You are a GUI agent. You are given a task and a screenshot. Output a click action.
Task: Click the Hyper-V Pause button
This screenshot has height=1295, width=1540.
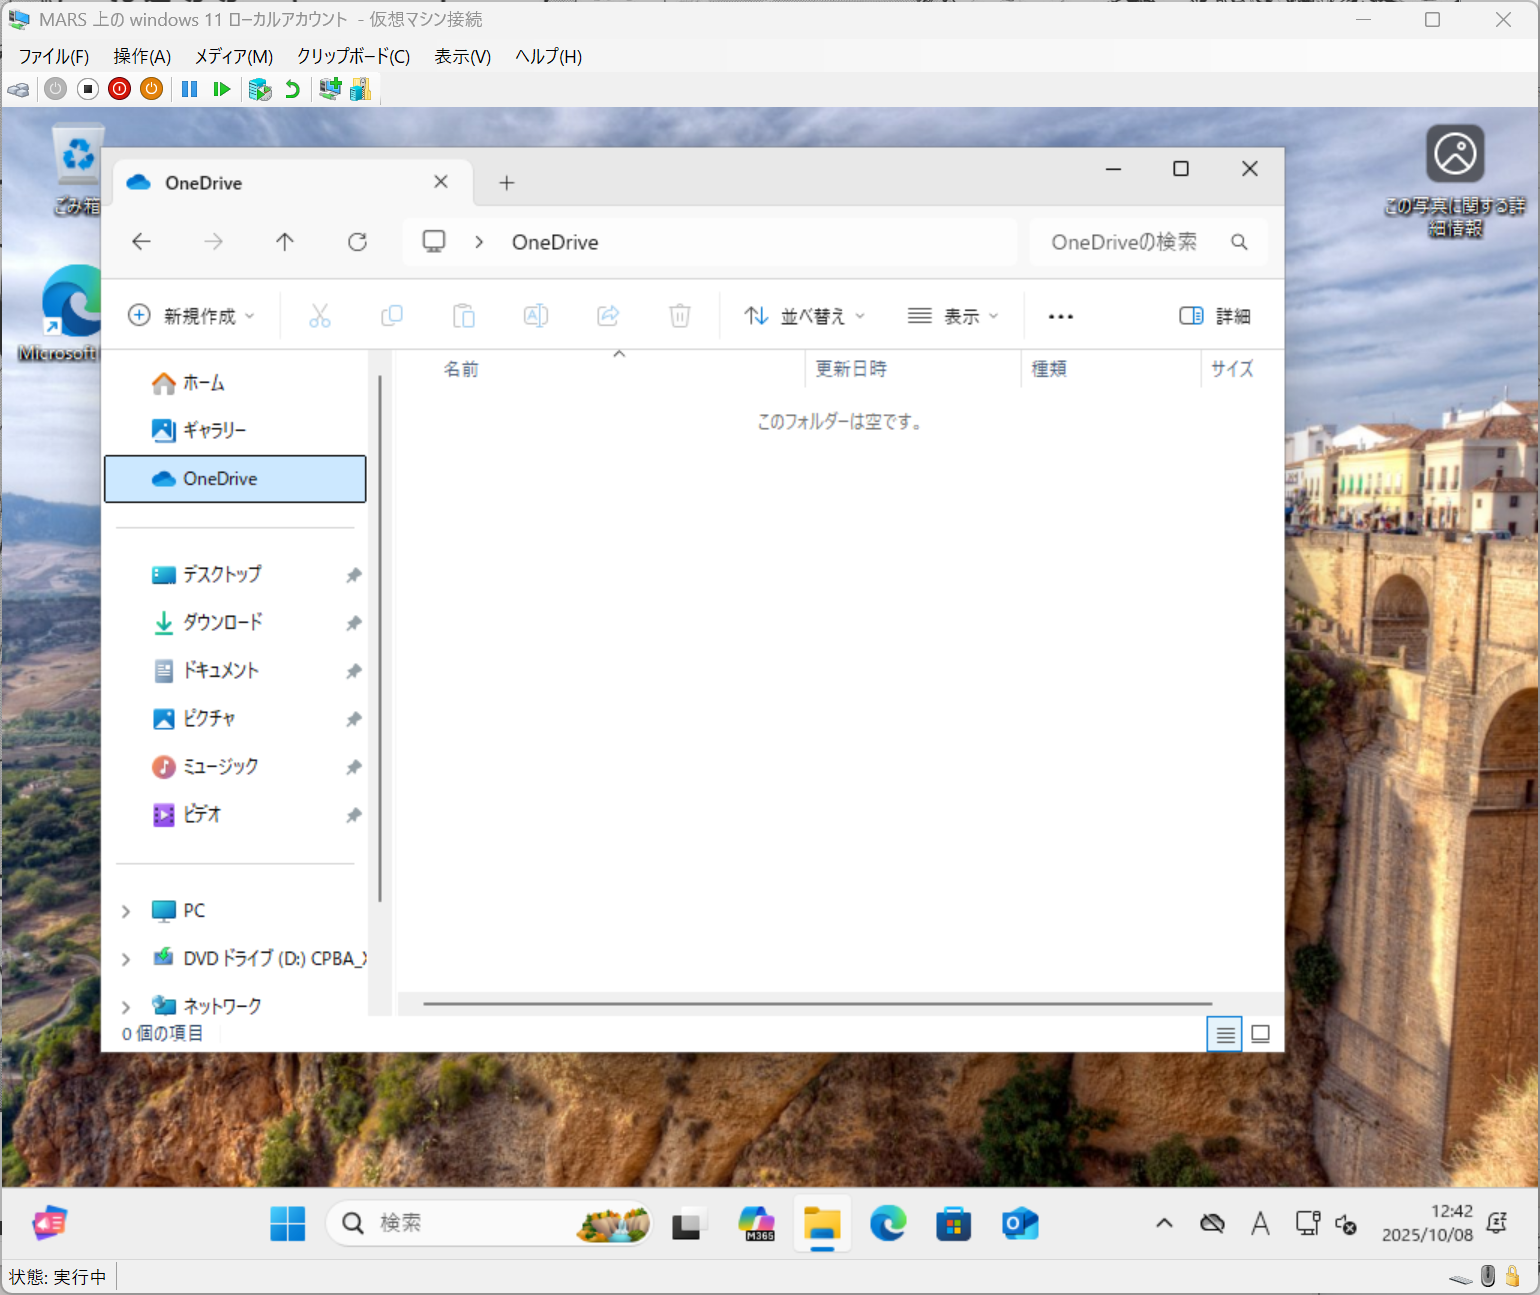(x=189, y=89)
